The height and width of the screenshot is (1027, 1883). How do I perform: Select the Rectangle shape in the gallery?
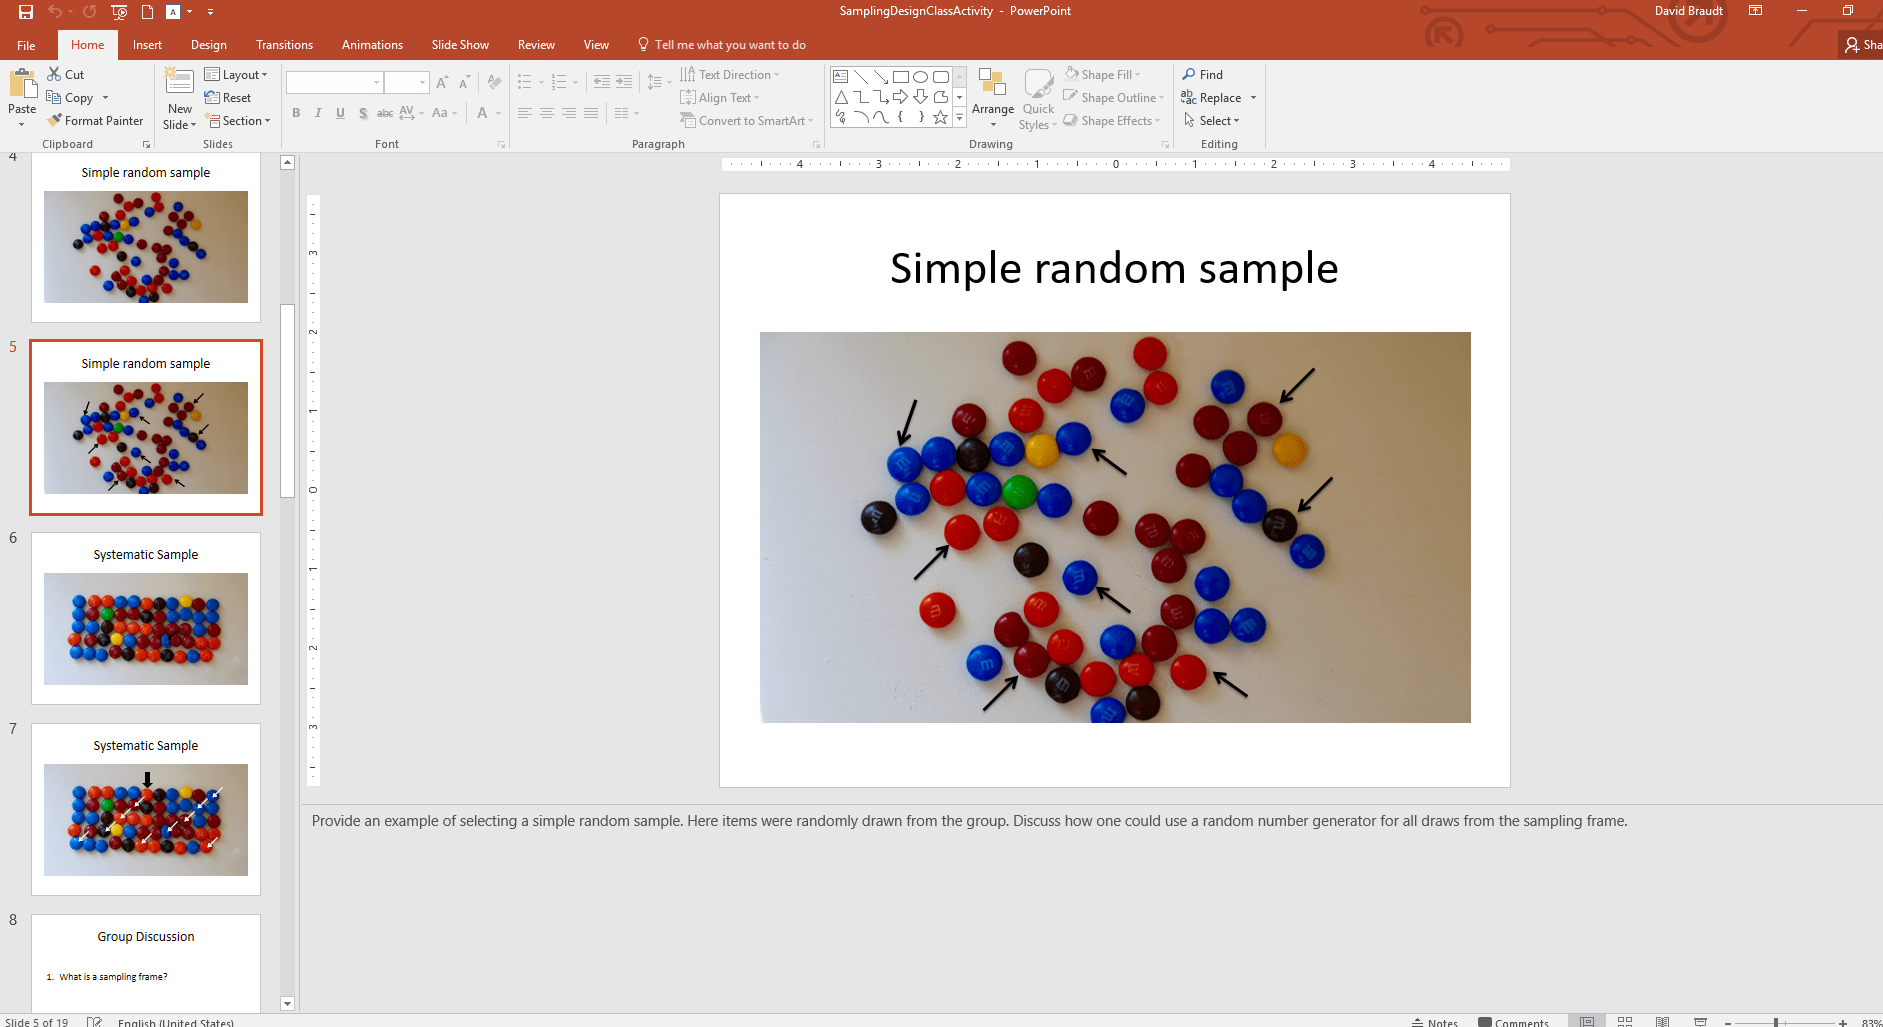tap(901, 77)
